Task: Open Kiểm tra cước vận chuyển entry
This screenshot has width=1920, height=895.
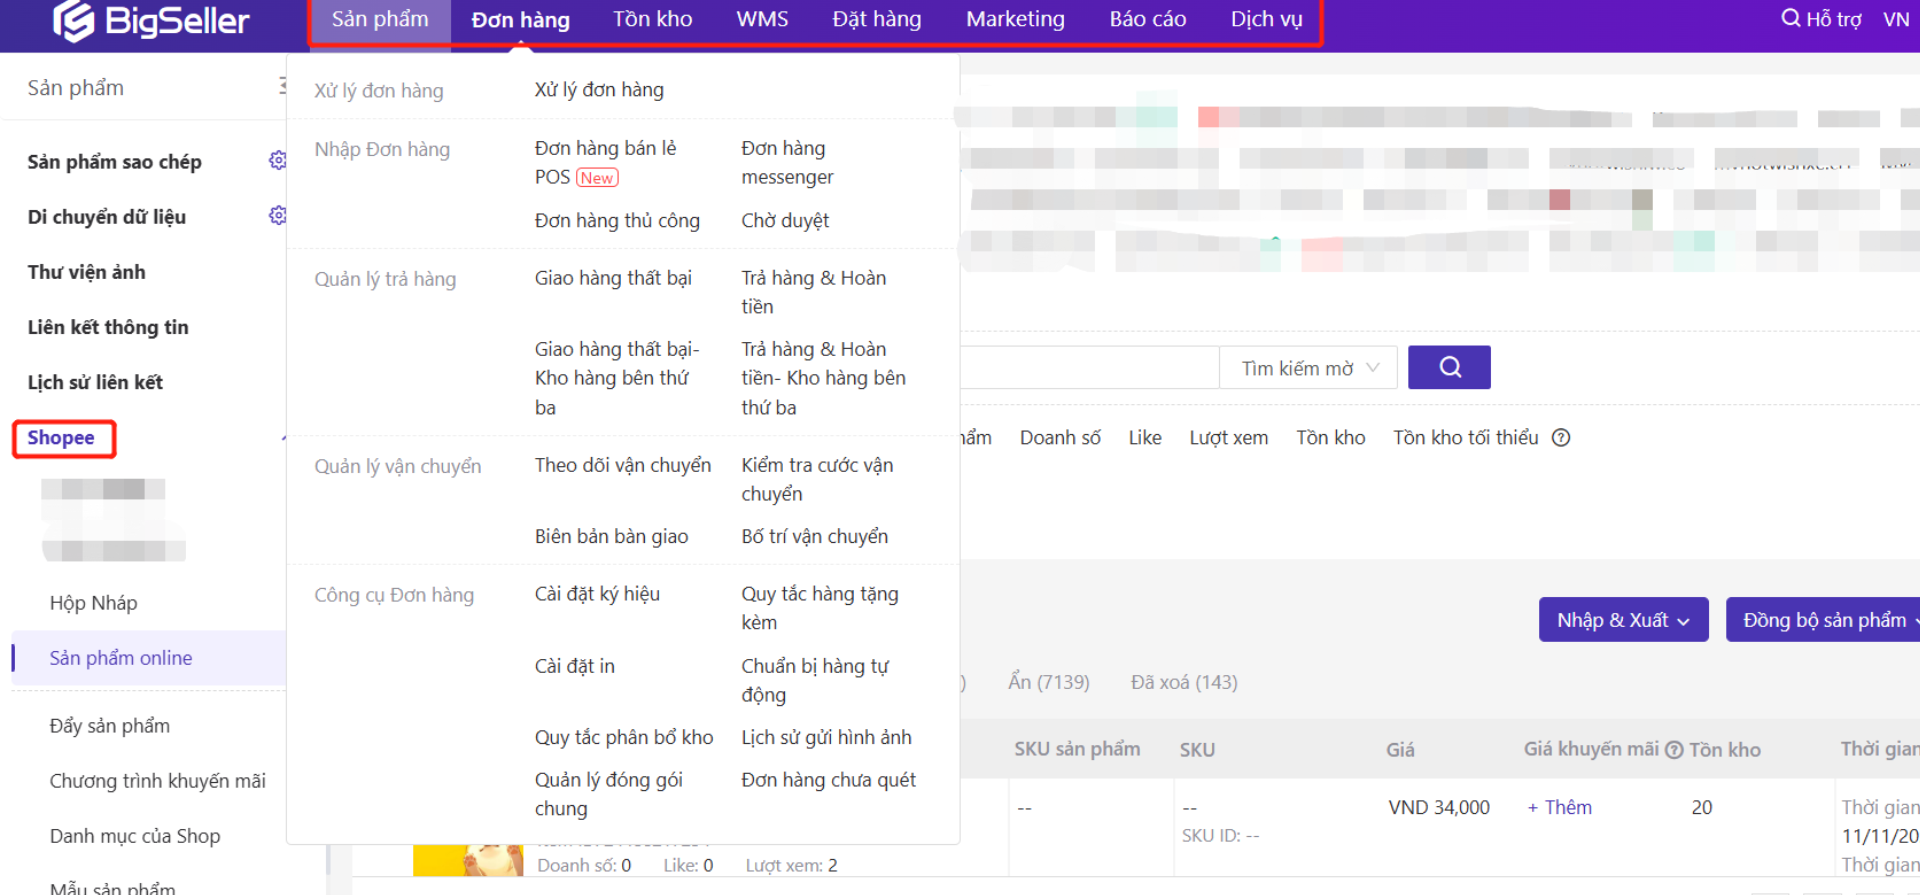Action: coord(818,479)
